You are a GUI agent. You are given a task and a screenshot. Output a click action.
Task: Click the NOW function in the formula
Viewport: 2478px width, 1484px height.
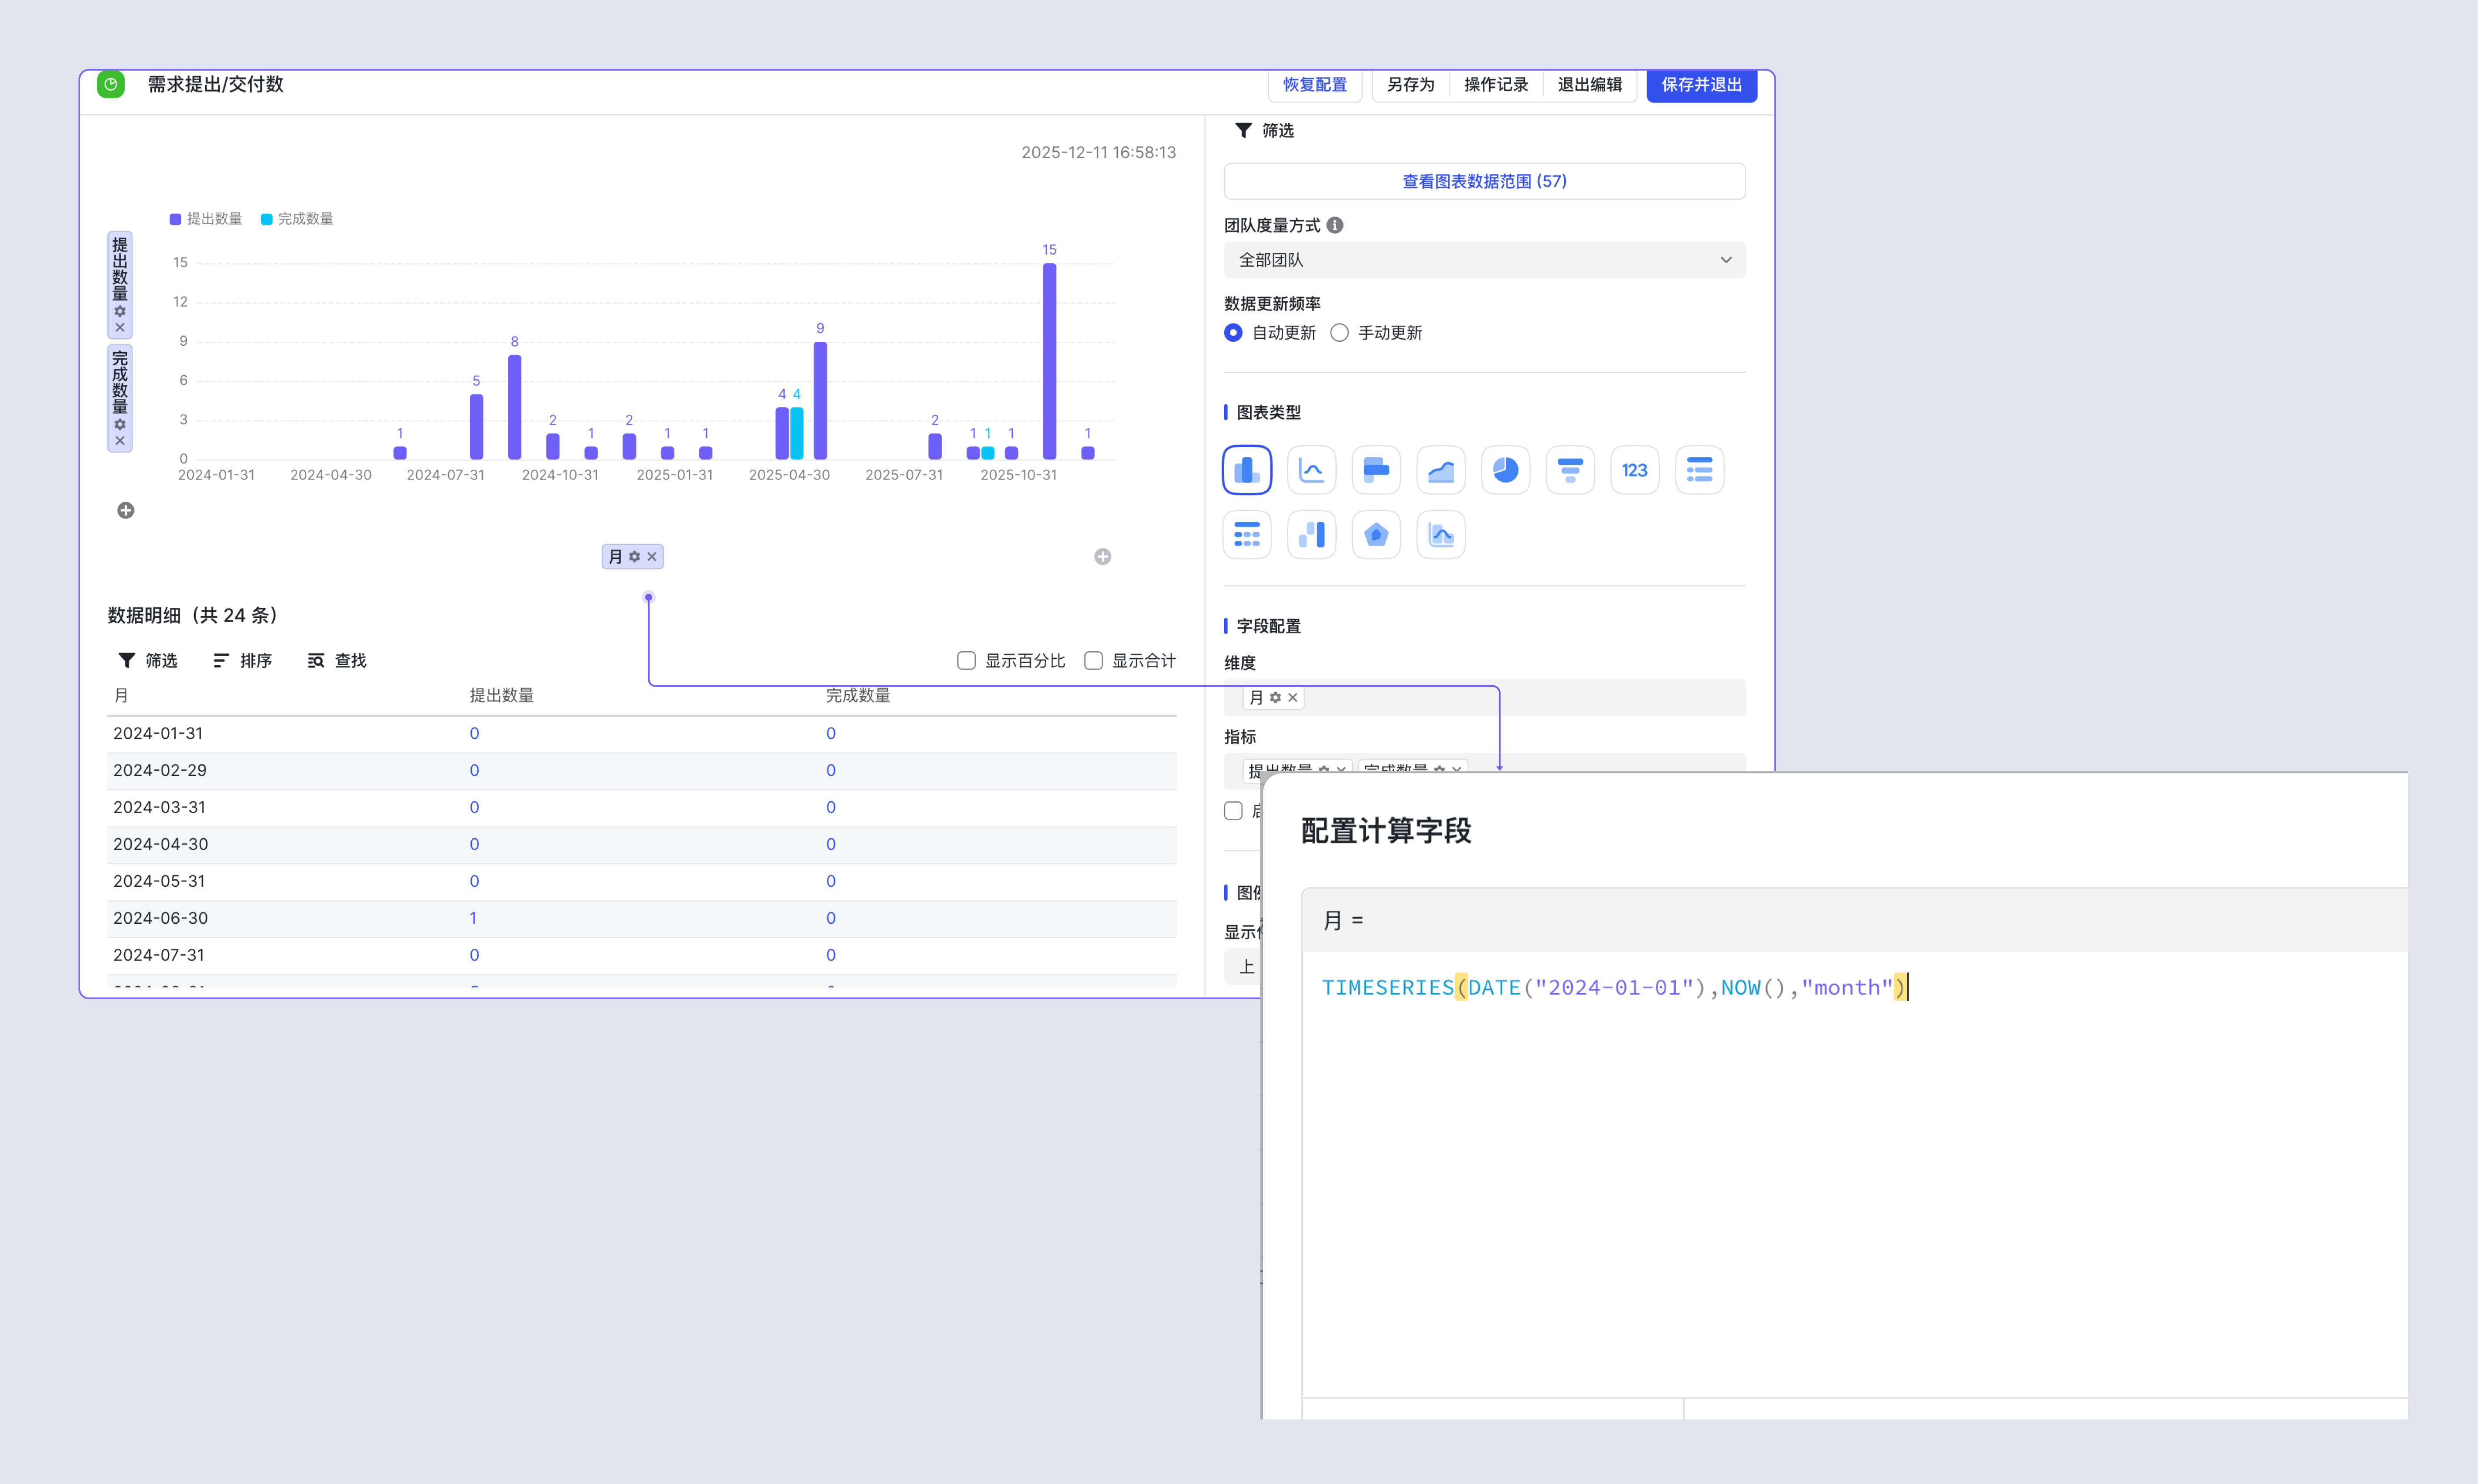[1740, 988]
